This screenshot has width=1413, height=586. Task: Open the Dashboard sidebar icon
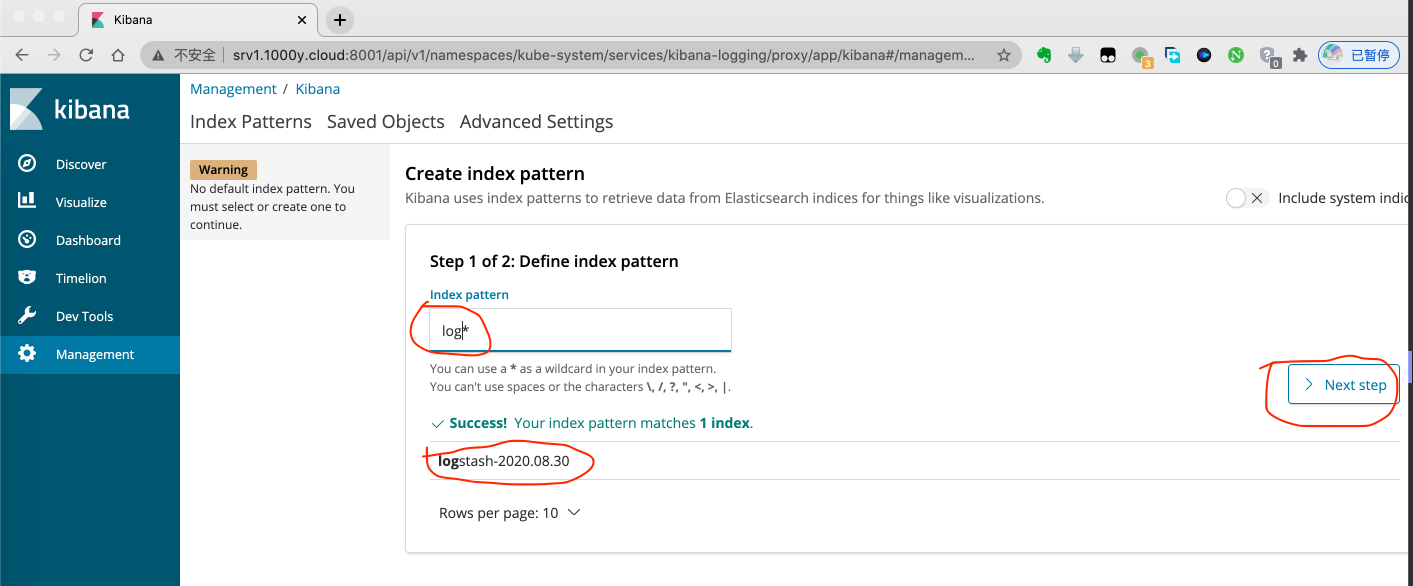pyautogui.click(x=27, y=240)
